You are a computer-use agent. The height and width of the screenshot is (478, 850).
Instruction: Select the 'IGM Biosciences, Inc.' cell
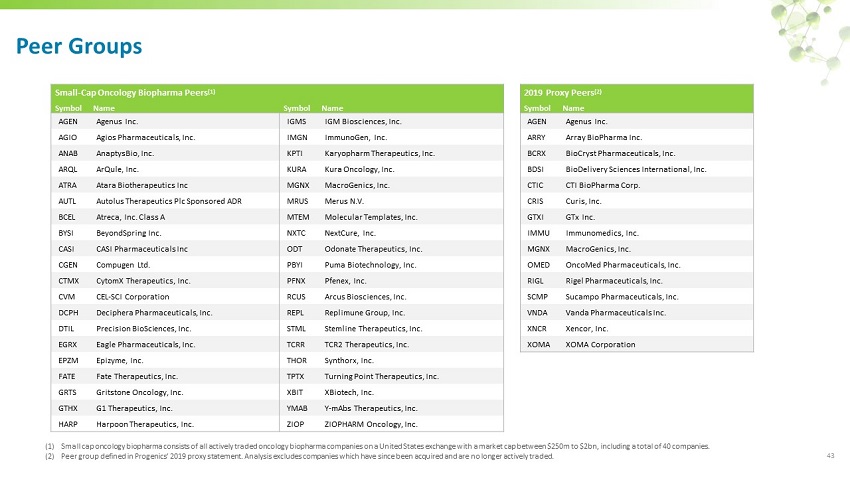coord(364,121)
